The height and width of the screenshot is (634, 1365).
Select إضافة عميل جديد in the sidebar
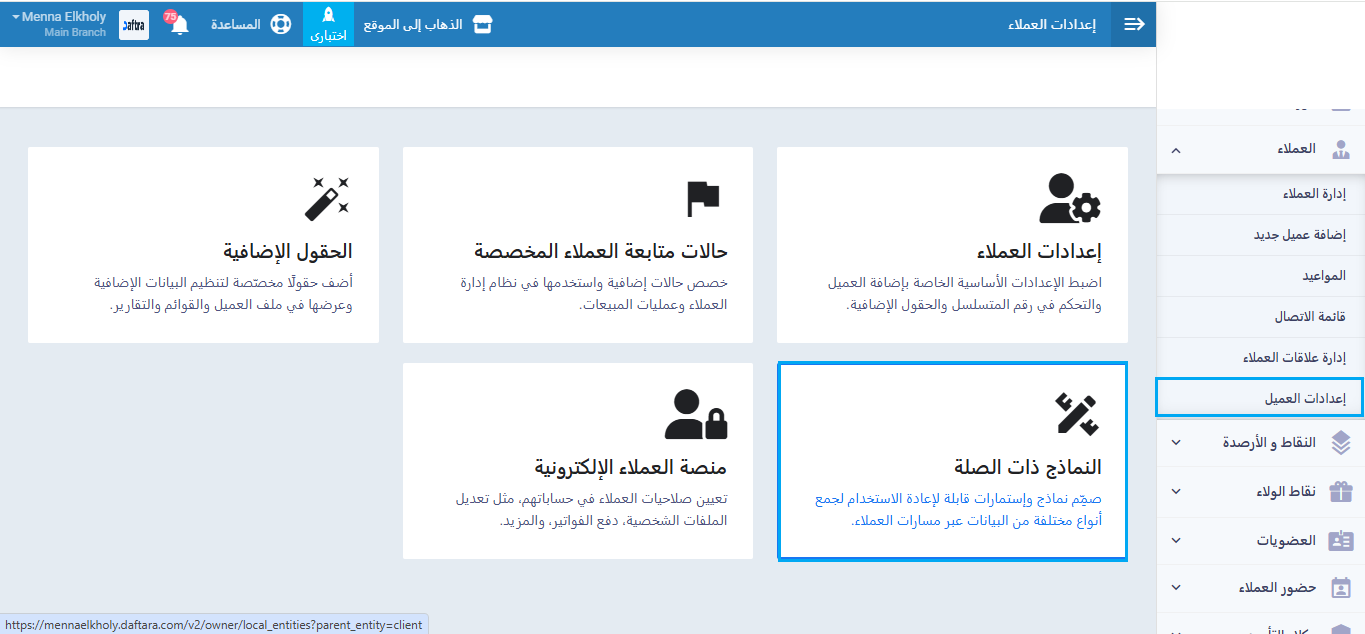(1299, 235)
